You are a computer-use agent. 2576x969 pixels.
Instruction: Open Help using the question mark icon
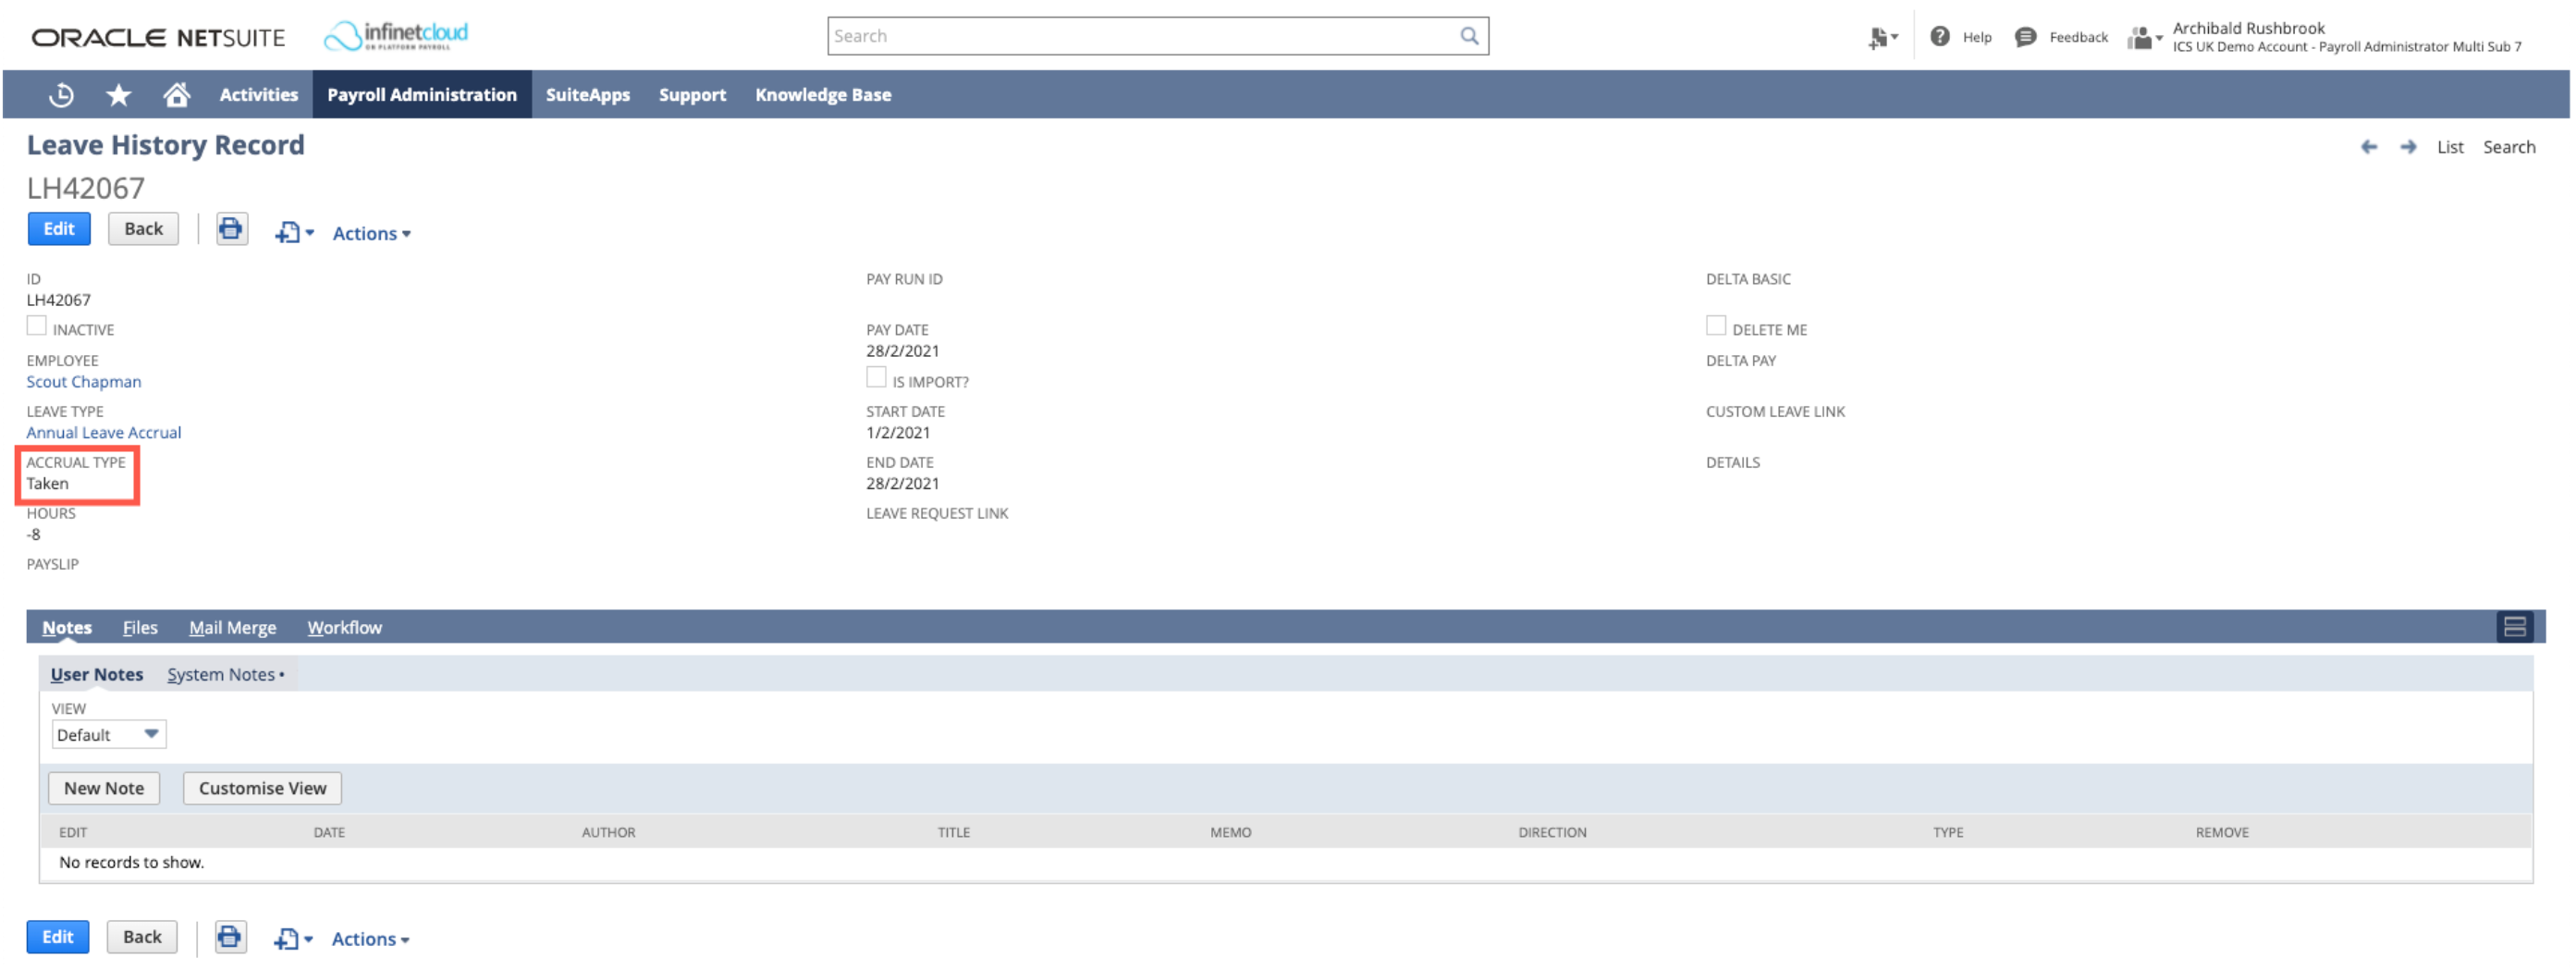[1940, 35]
